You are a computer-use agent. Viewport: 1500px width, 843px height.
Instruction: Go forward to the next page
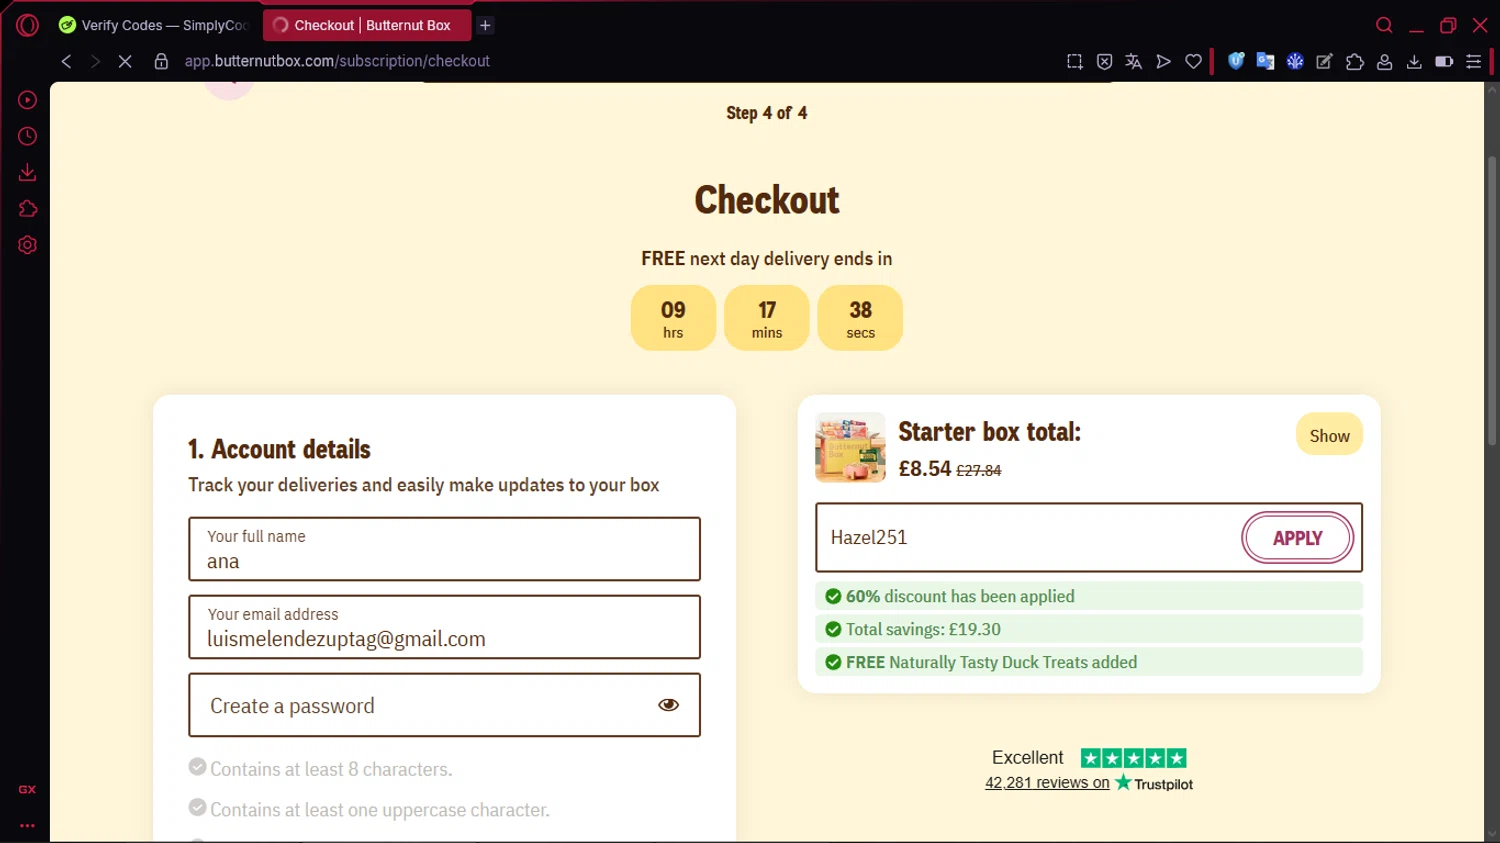(95, 61)
